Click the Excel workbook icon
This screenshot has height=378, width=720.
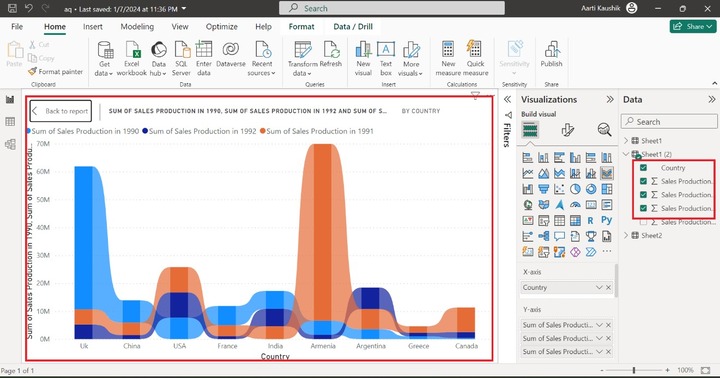click(x=132, y=59)
